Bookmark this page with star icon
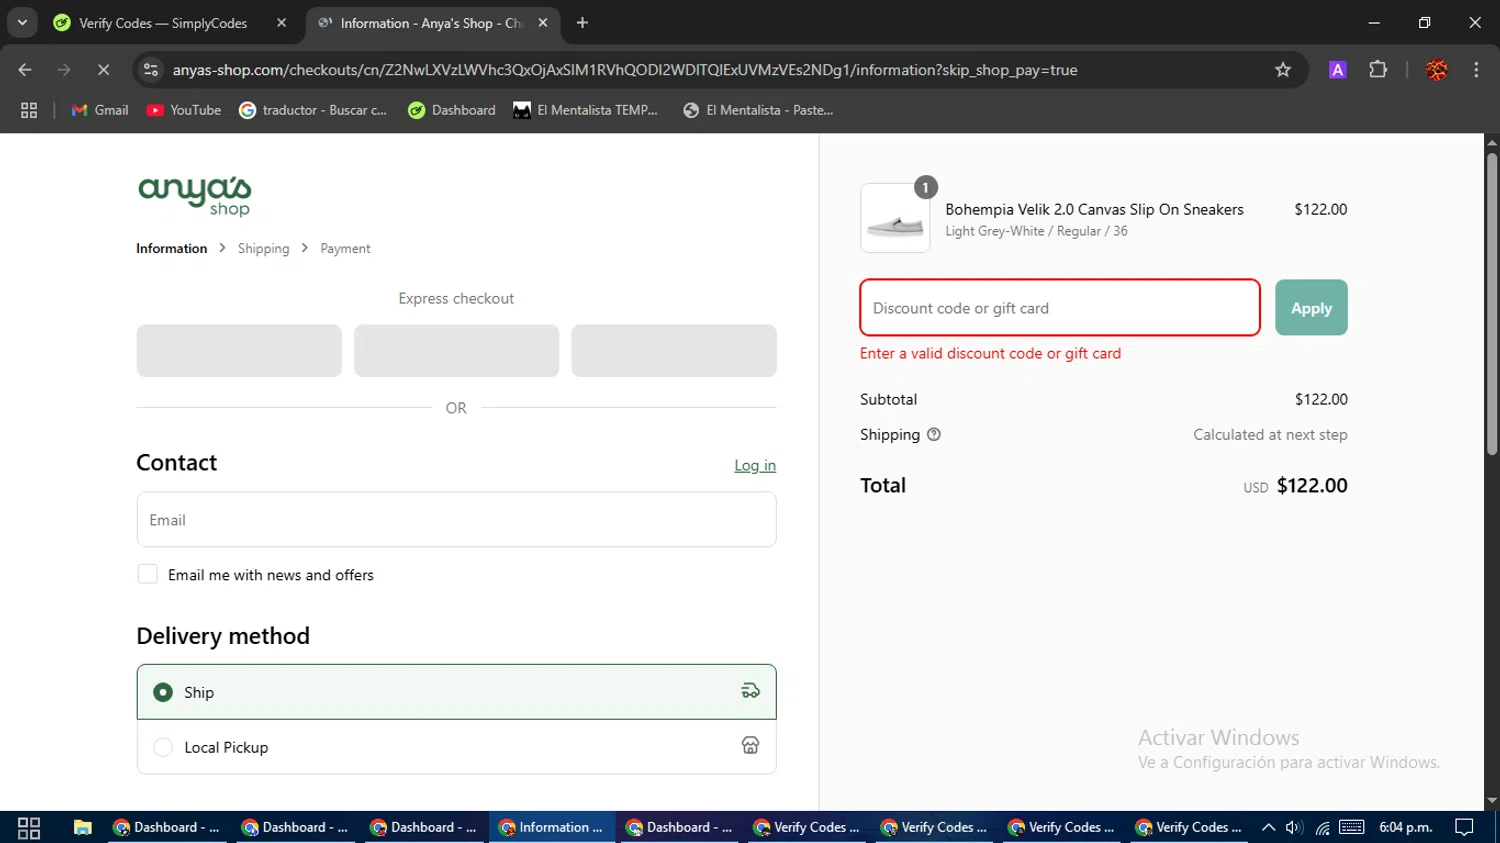1500x843 pixels. [x=1283, y=70]
